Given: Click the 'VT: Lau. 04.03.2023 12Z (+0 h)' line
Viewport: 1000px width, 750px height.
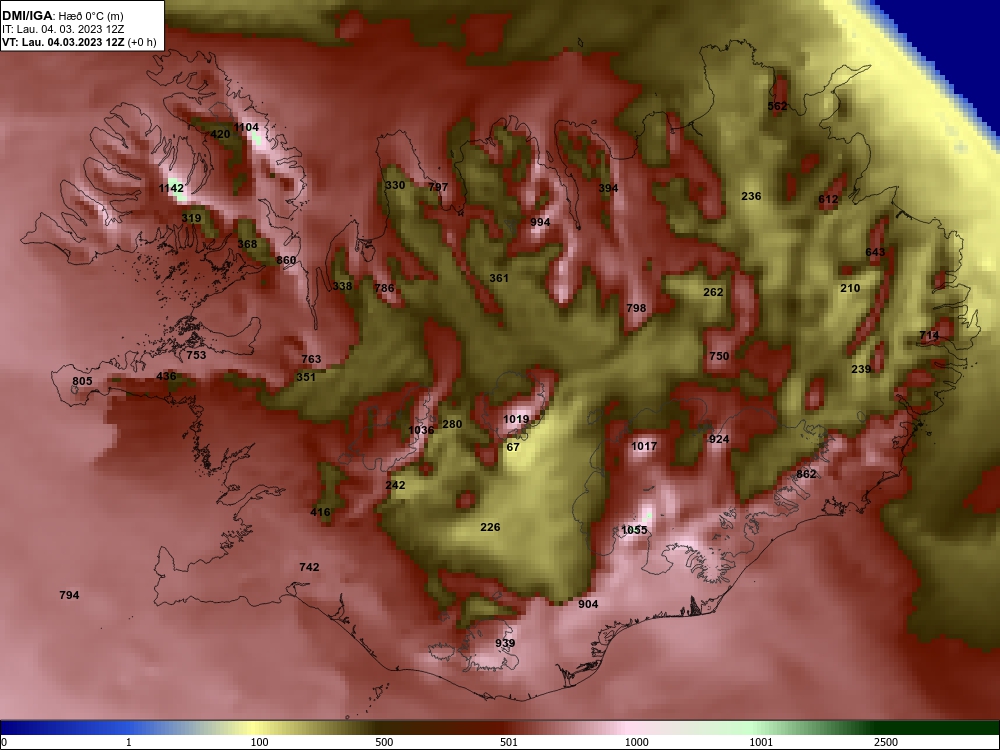Looking at the screenshot, I should pyautogui.click(x=79, y=42).
